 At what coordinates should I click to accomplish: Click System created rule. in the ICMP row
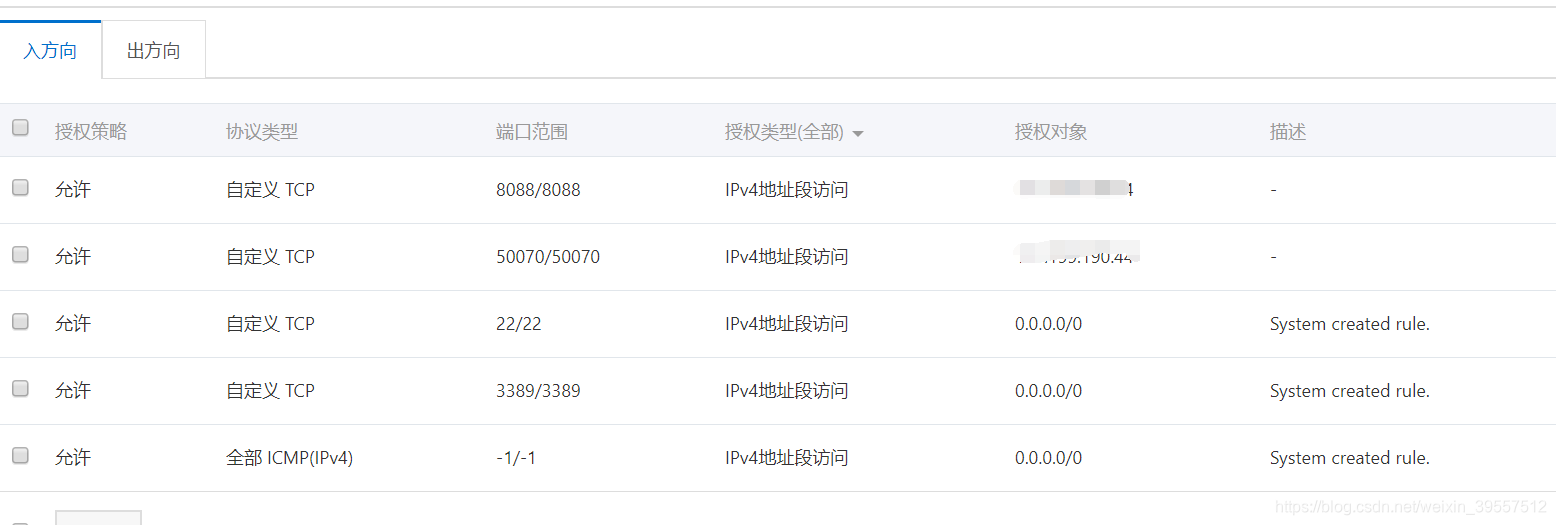1350,458
